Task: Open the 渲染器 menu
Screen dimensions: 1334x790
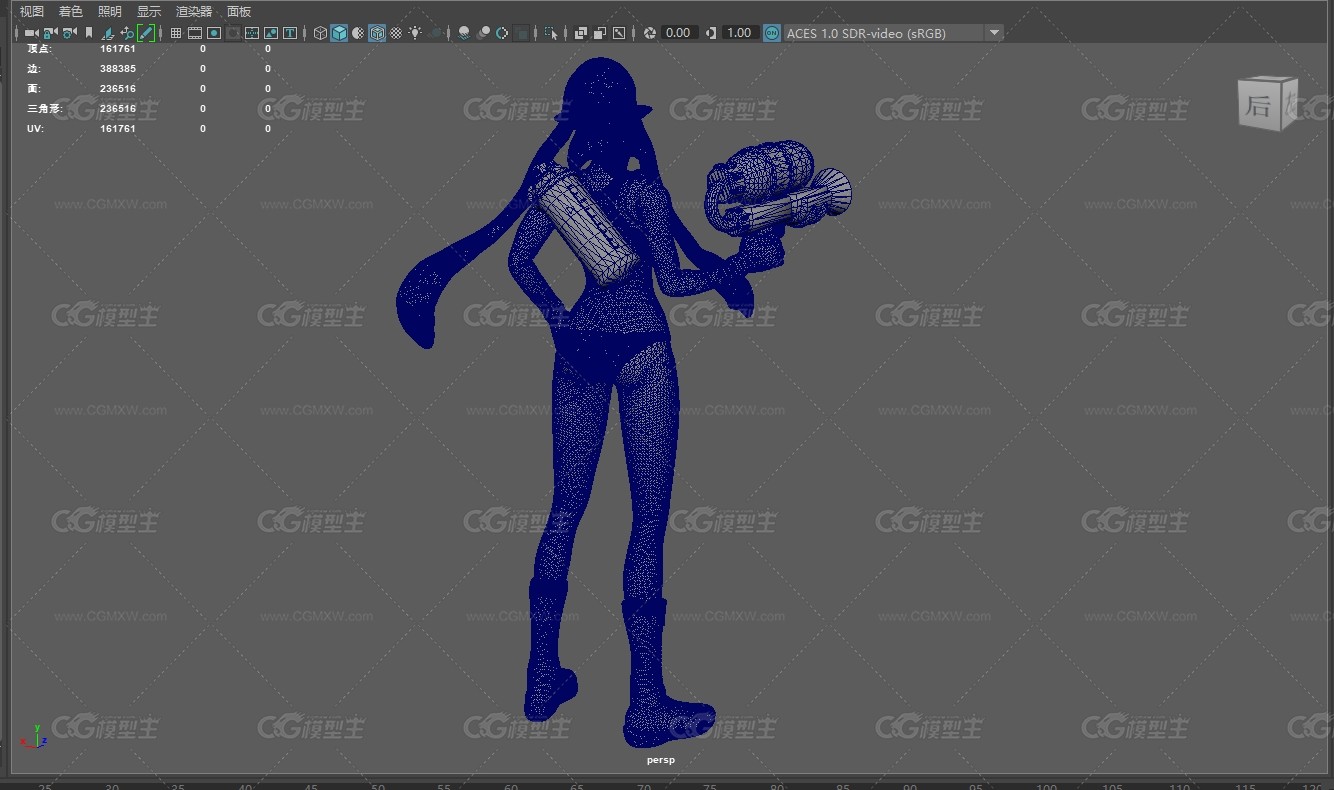Action: [194, 11]
